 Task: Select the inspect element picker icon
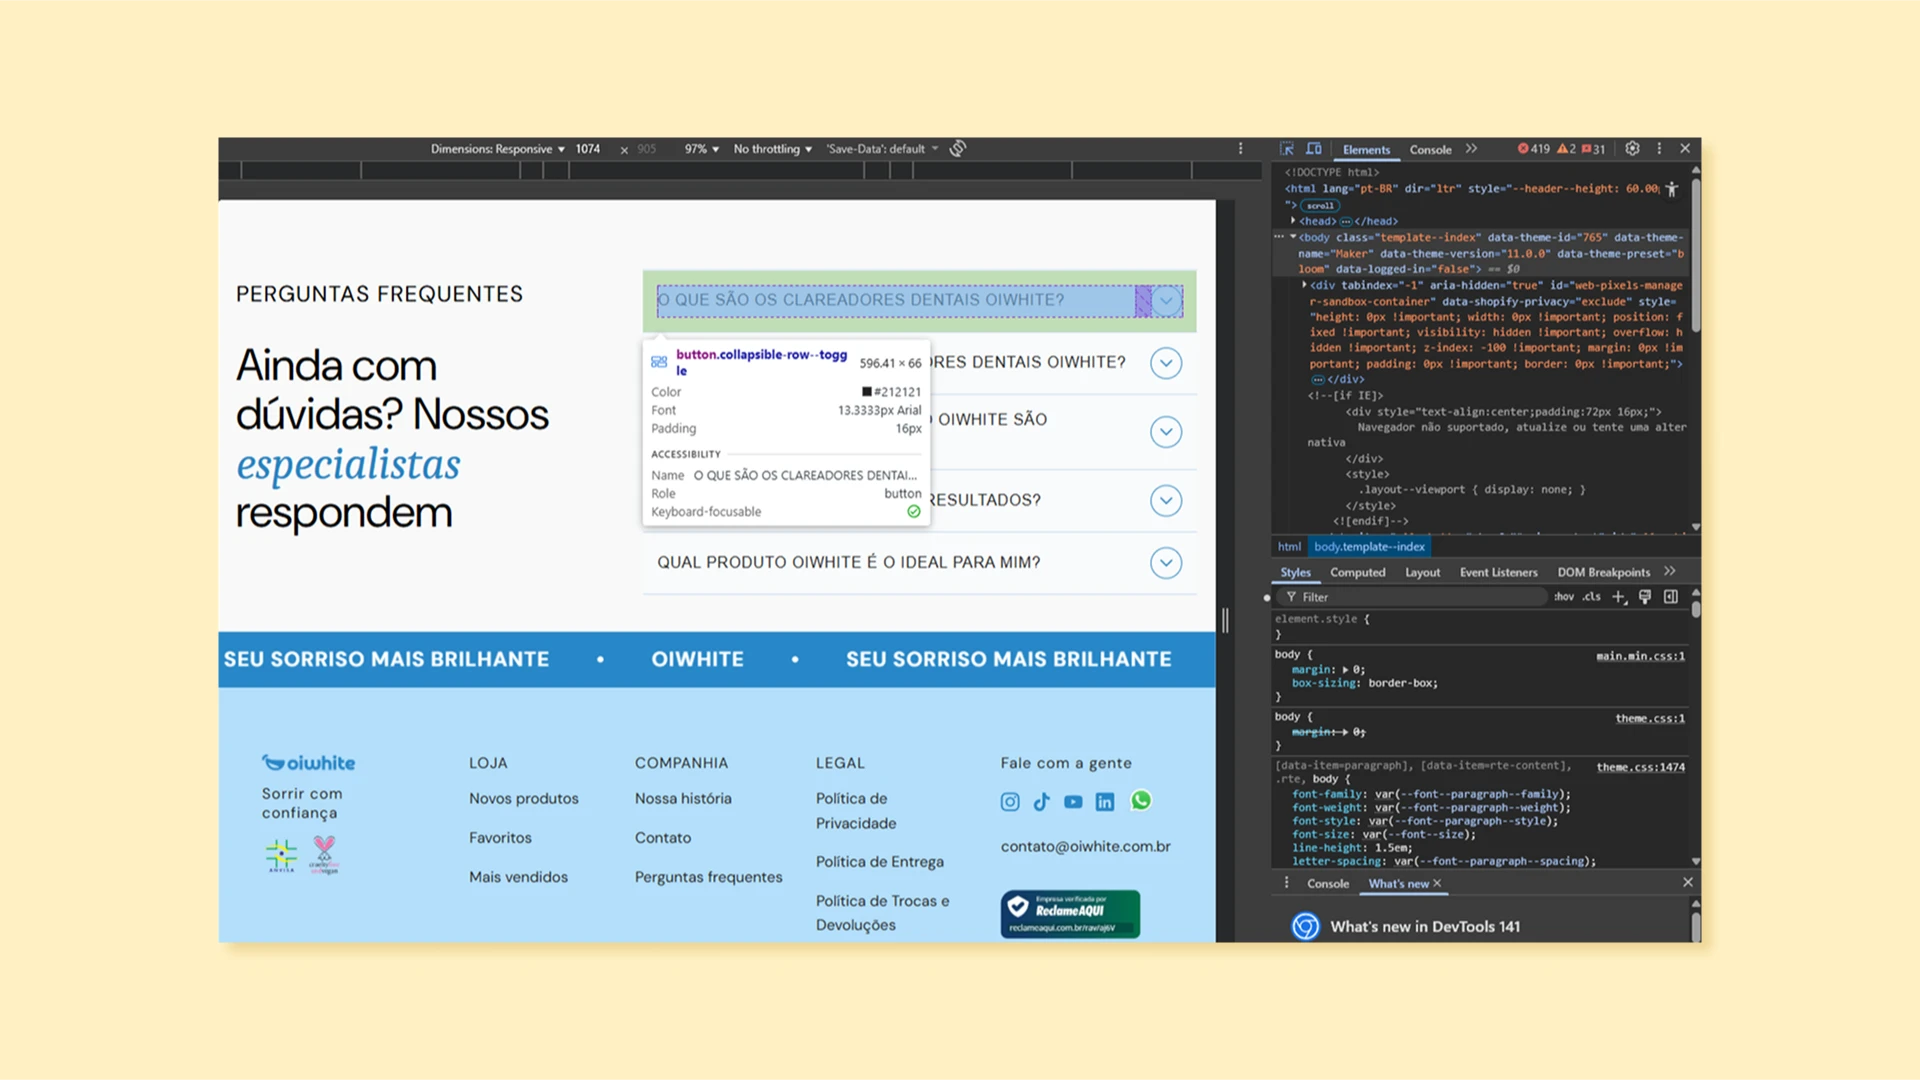[x=1287, y=149]
